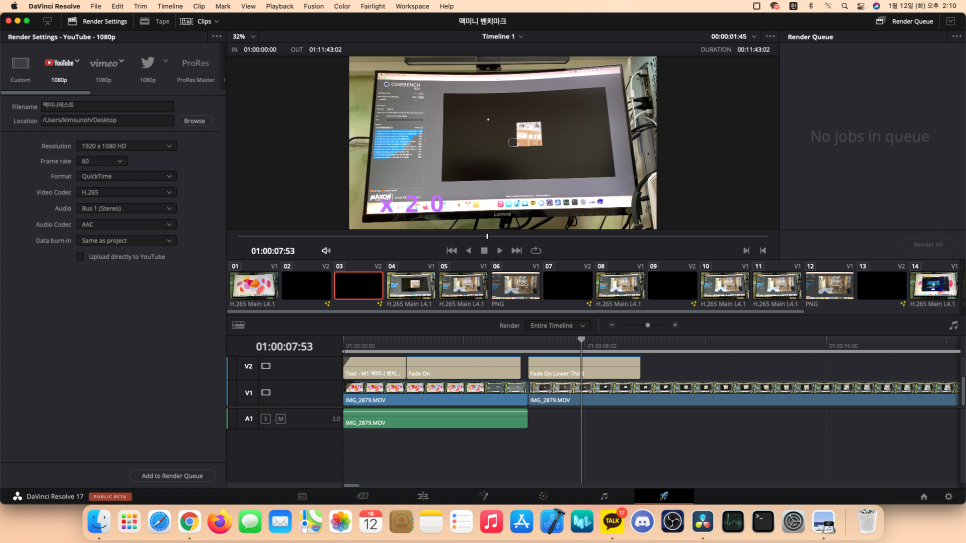This screenshot has width=966, height=543.
Task: Click the Browse location button
Action: (x=194, y=121)
